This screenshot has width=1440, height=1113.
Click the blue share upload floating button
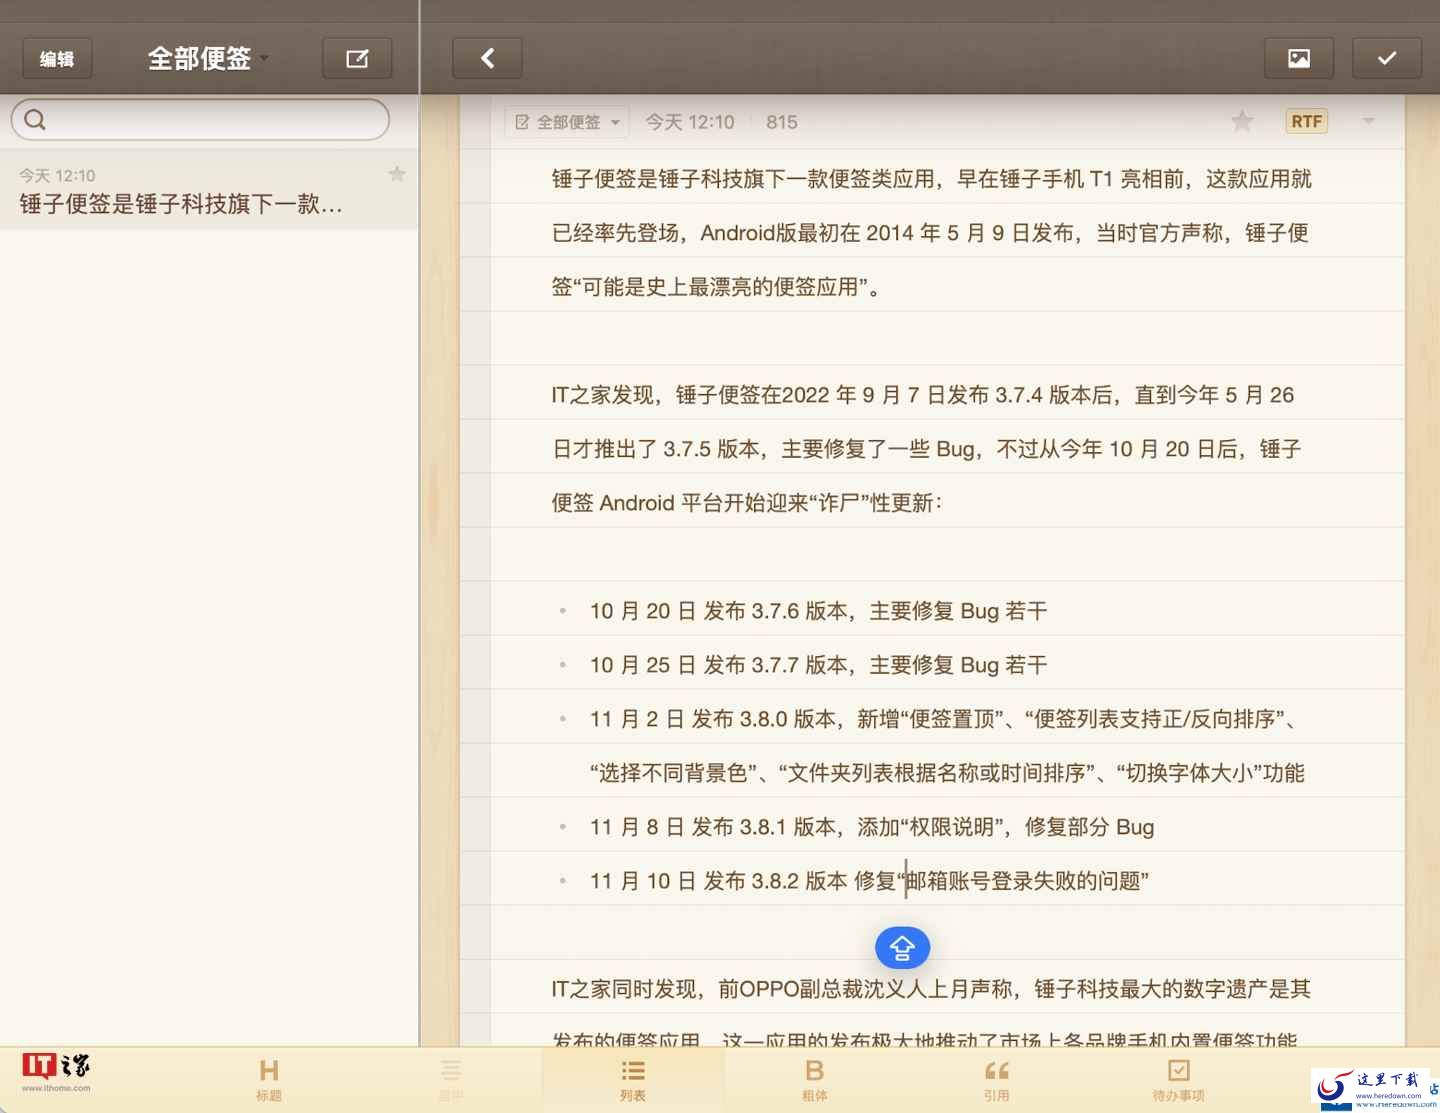point(902,947)
